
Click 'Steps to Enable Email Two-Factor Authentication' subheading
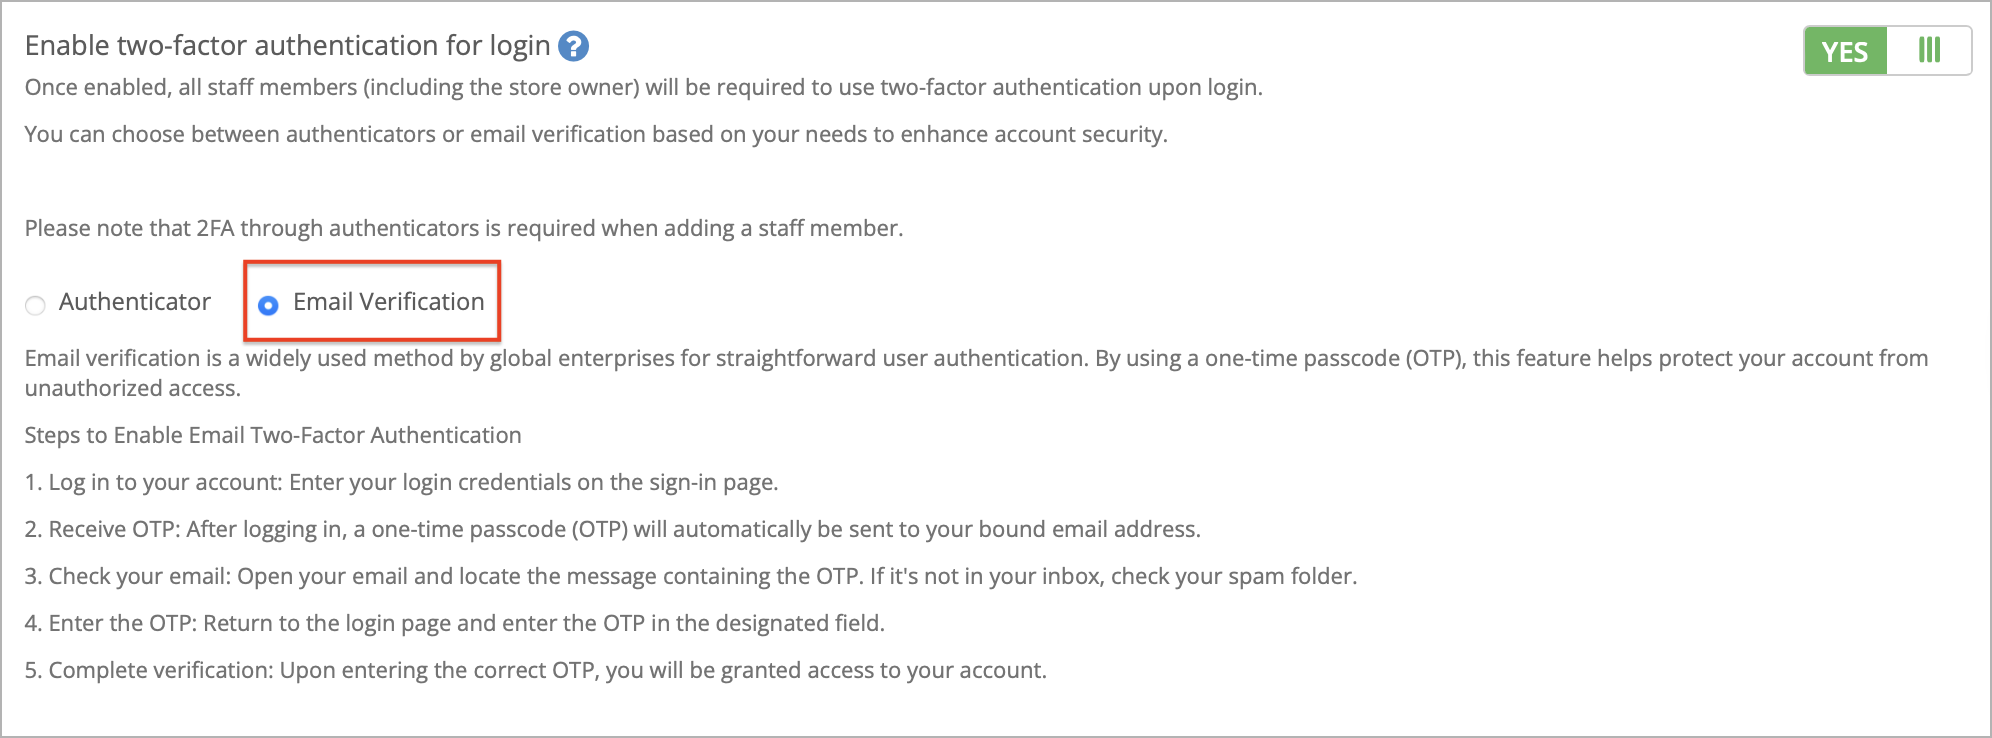[x=273, y=436]
